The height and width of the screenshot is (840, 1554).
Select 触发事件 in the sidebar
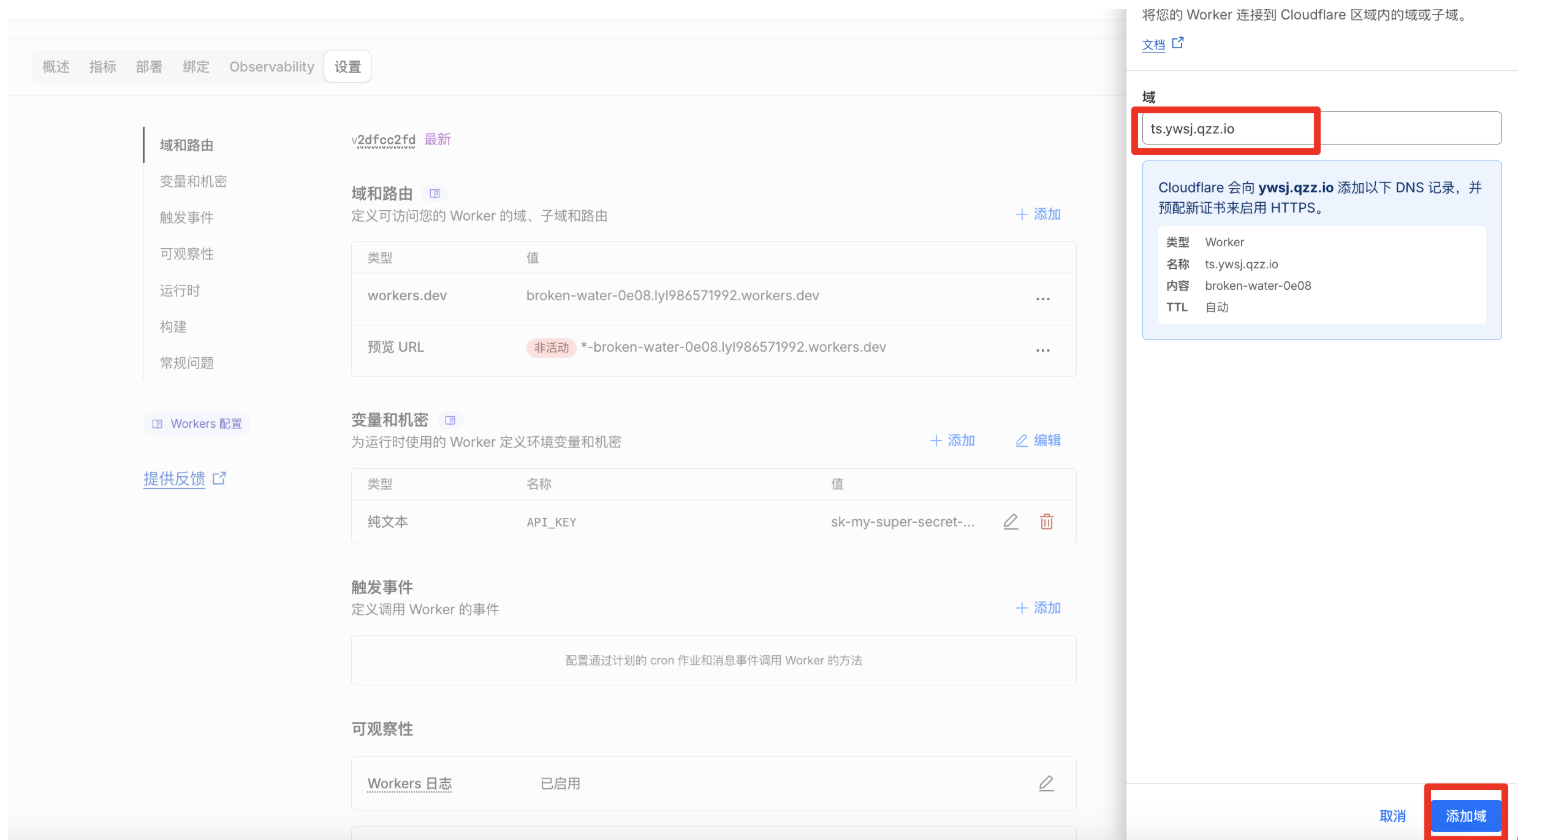186,217
